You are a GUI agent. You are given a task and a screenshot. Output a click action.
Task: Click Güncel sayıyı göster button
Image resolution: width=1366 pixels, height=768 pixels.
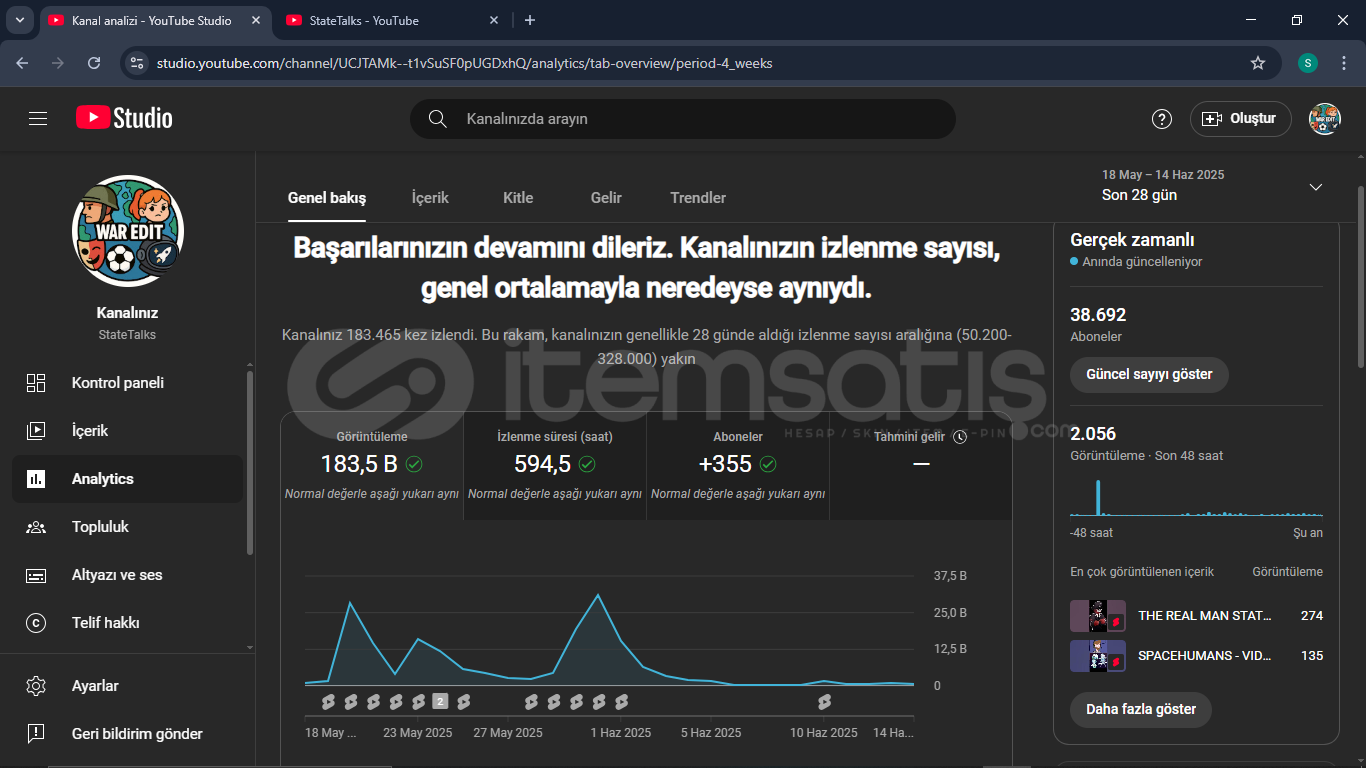pos(1149,375)
